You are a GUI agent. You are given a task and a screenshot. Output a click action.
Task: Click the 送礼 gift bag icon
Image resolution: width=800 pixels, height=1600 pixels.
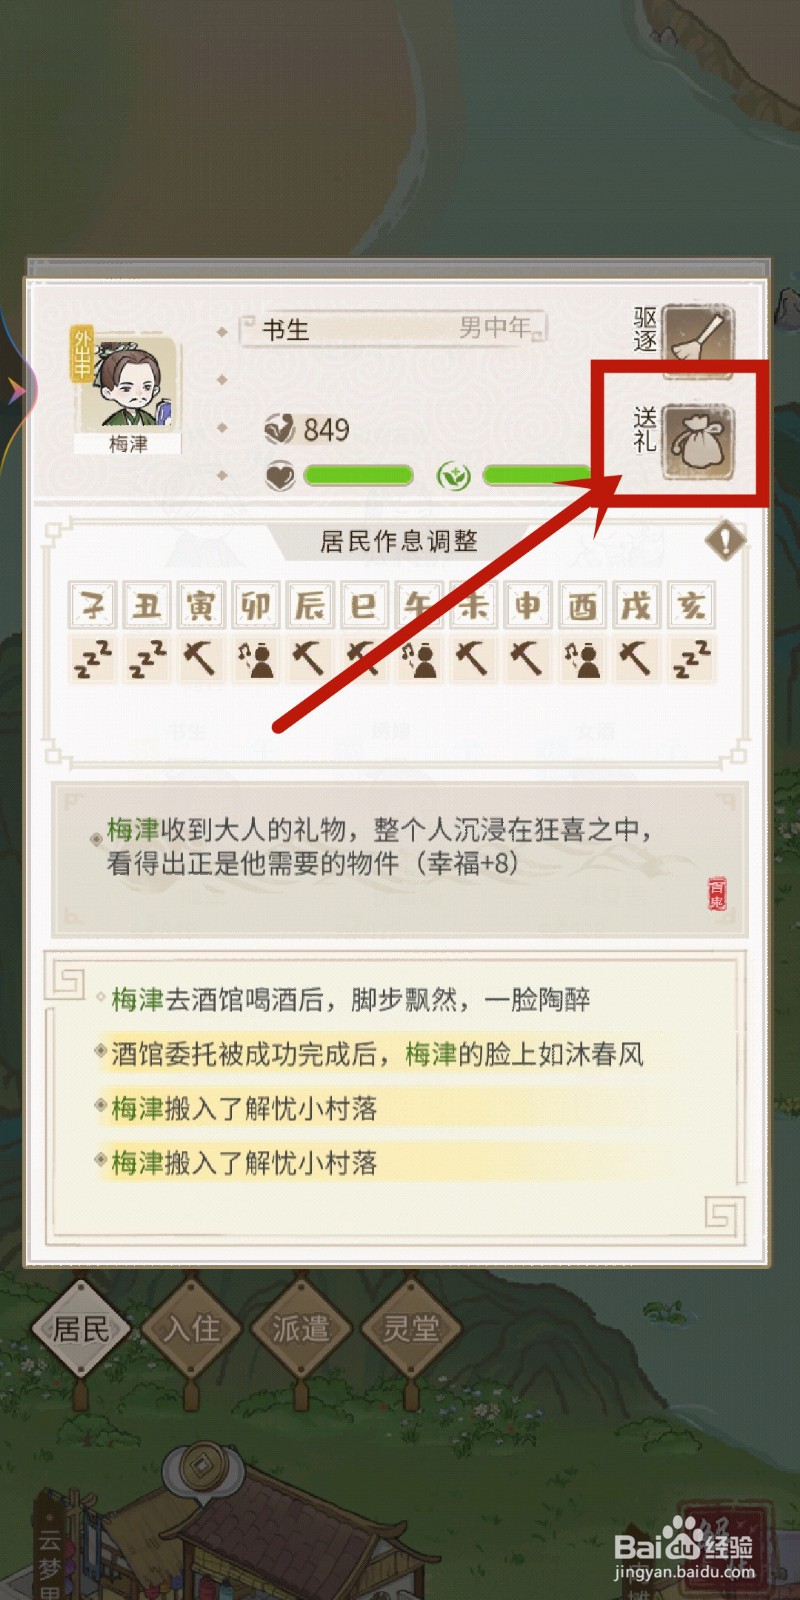coord(698,441)
